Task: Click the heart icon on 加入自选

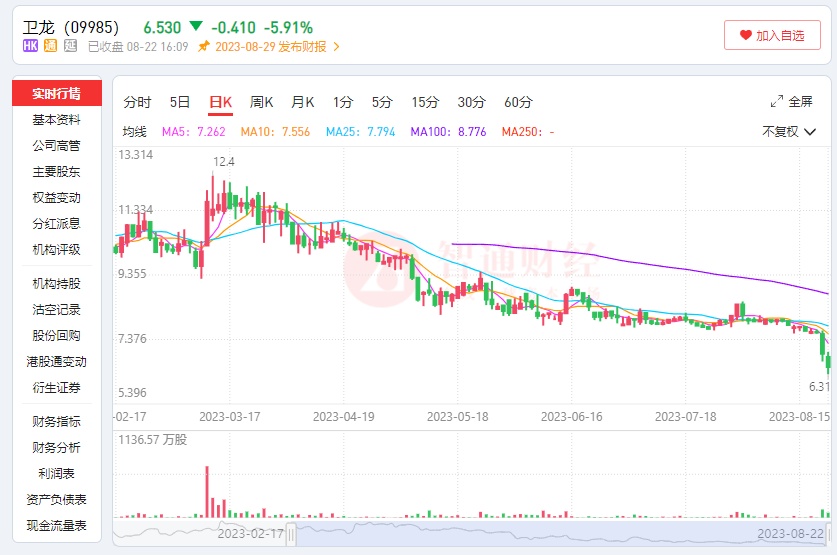Action: (746, 35)
